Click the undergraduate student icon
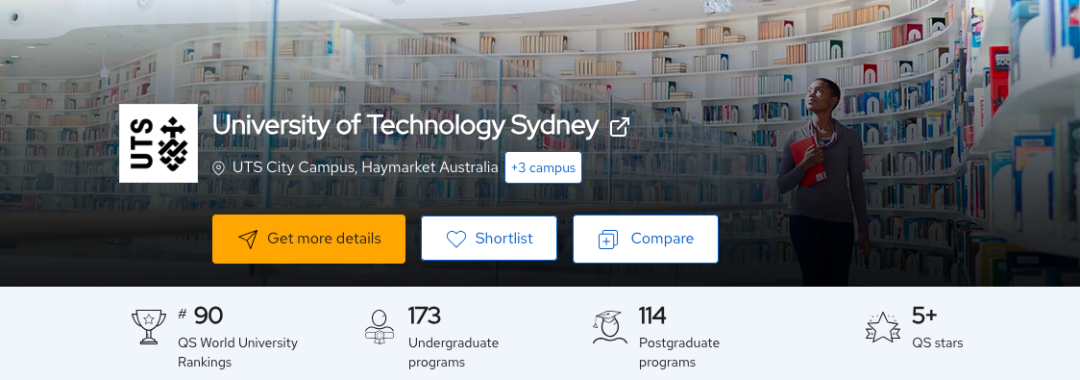The height and width of the screenshot is (380, 1080). (380, 326)
